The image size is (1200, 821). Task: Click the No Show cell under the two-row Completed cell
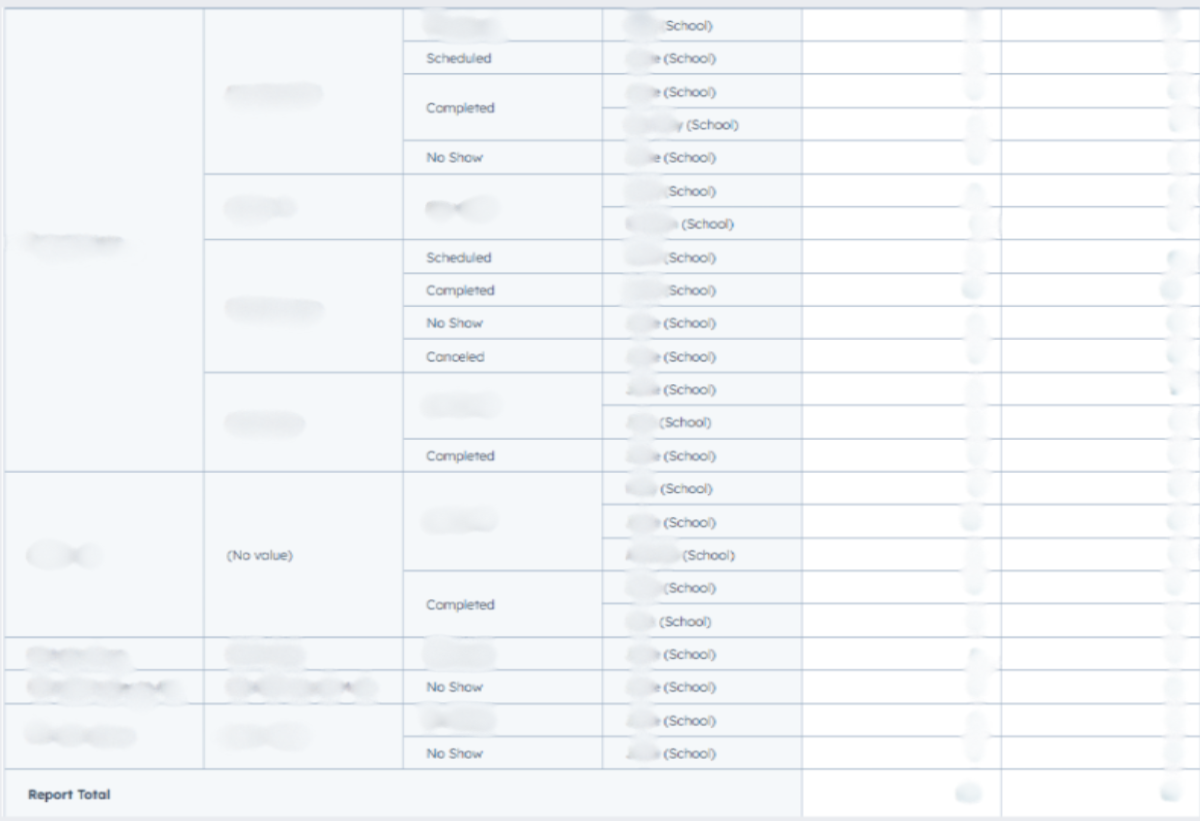[x=454, y=157]
